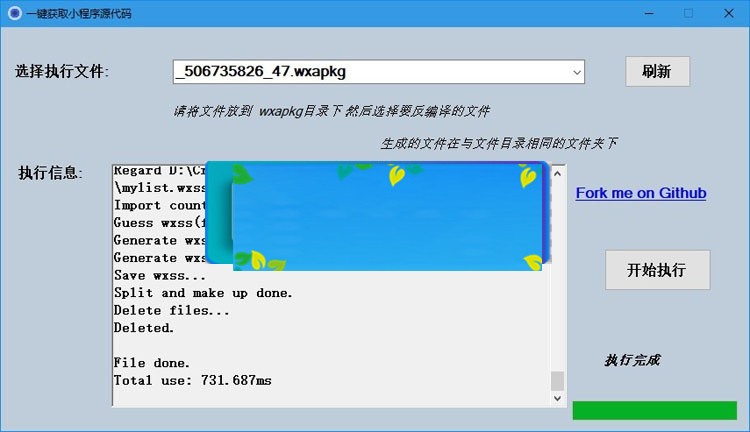Screen dimensions: 750x432
Task: Click the 'Total use: 731.687ms' log line
Action: point(192,381)
